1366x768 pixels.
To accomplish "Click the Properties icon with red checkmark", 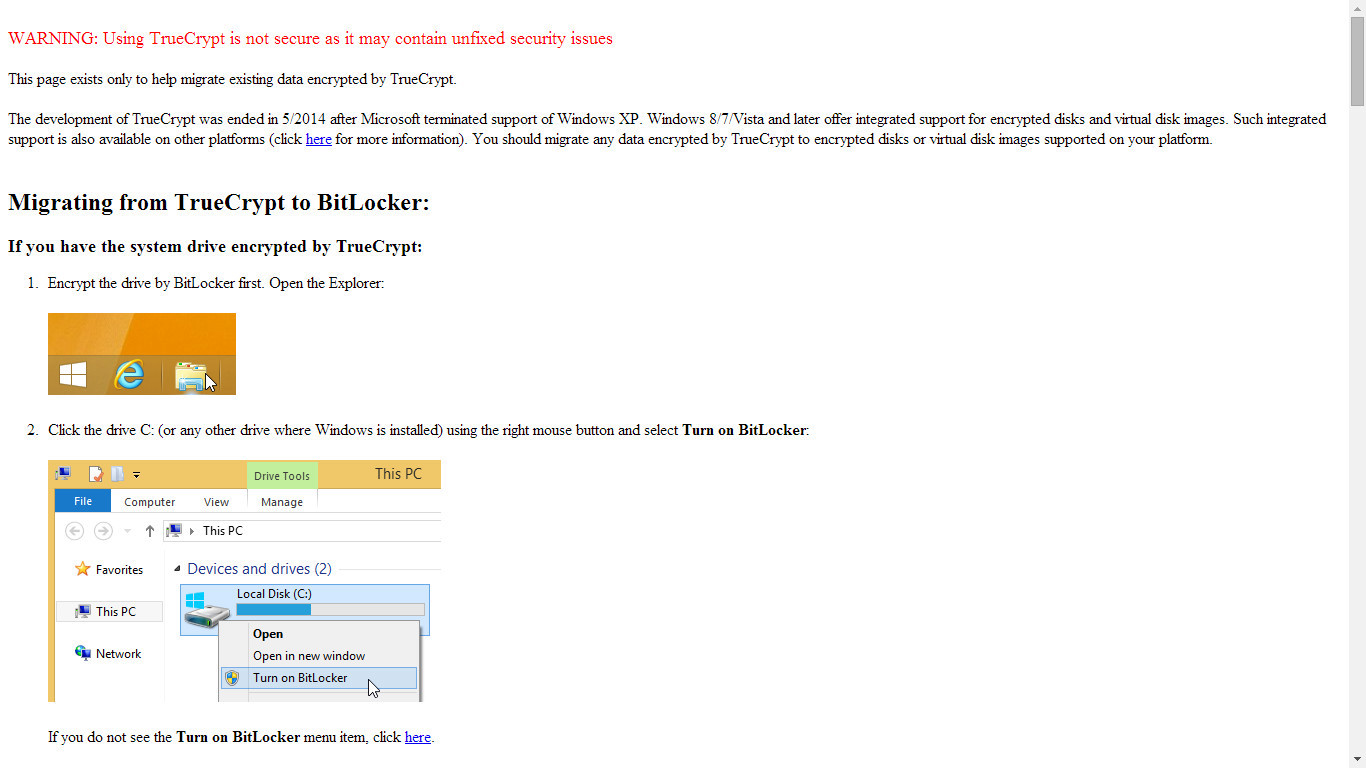I will click(x=96, y=474).
